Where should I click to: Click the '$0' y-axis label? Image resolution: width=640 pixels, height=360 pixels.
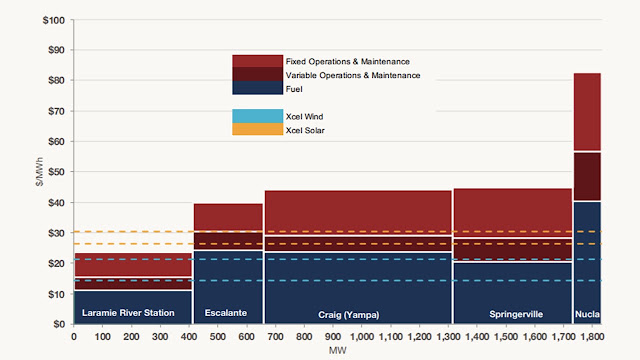[59, 324]
